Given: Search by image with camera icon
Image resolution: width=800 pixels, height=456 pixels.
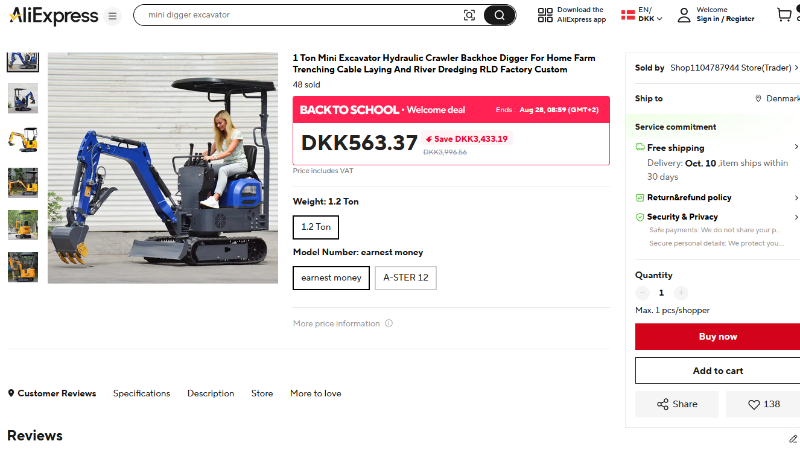Looking at the screenshot, I should (x=469, y=15).
